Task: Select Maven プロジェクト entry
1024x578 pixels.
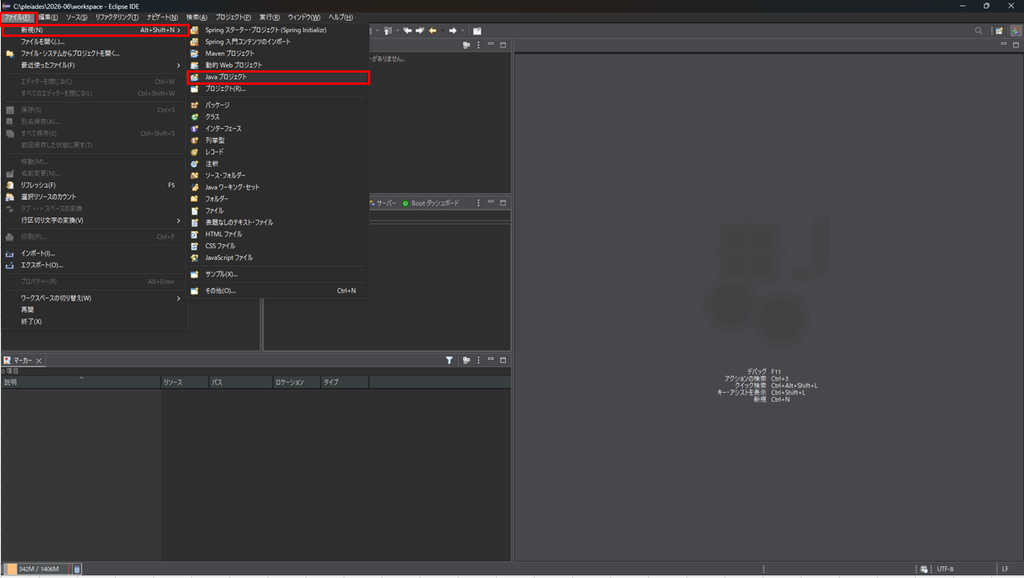Action: tap(278, 54)
